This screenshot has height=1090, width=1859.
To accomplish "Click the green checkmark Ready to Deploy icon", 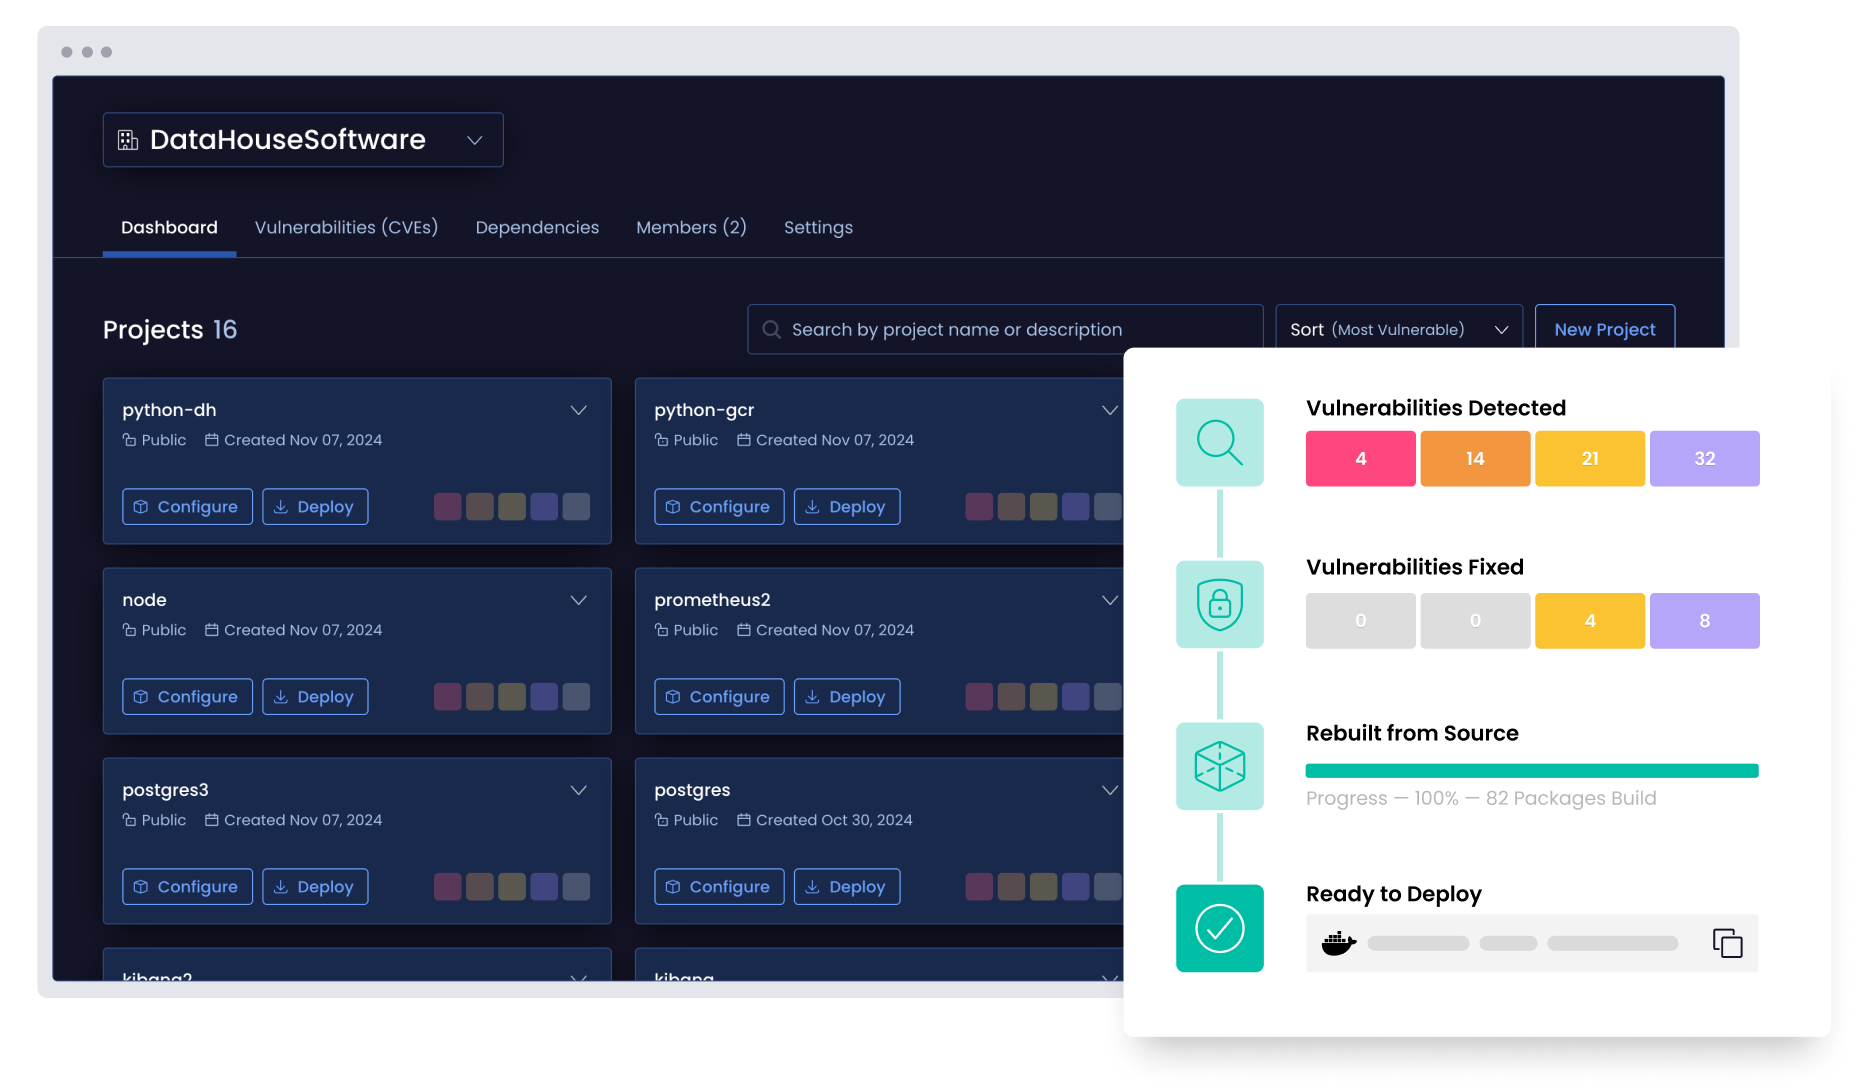I will point(1219,928).
